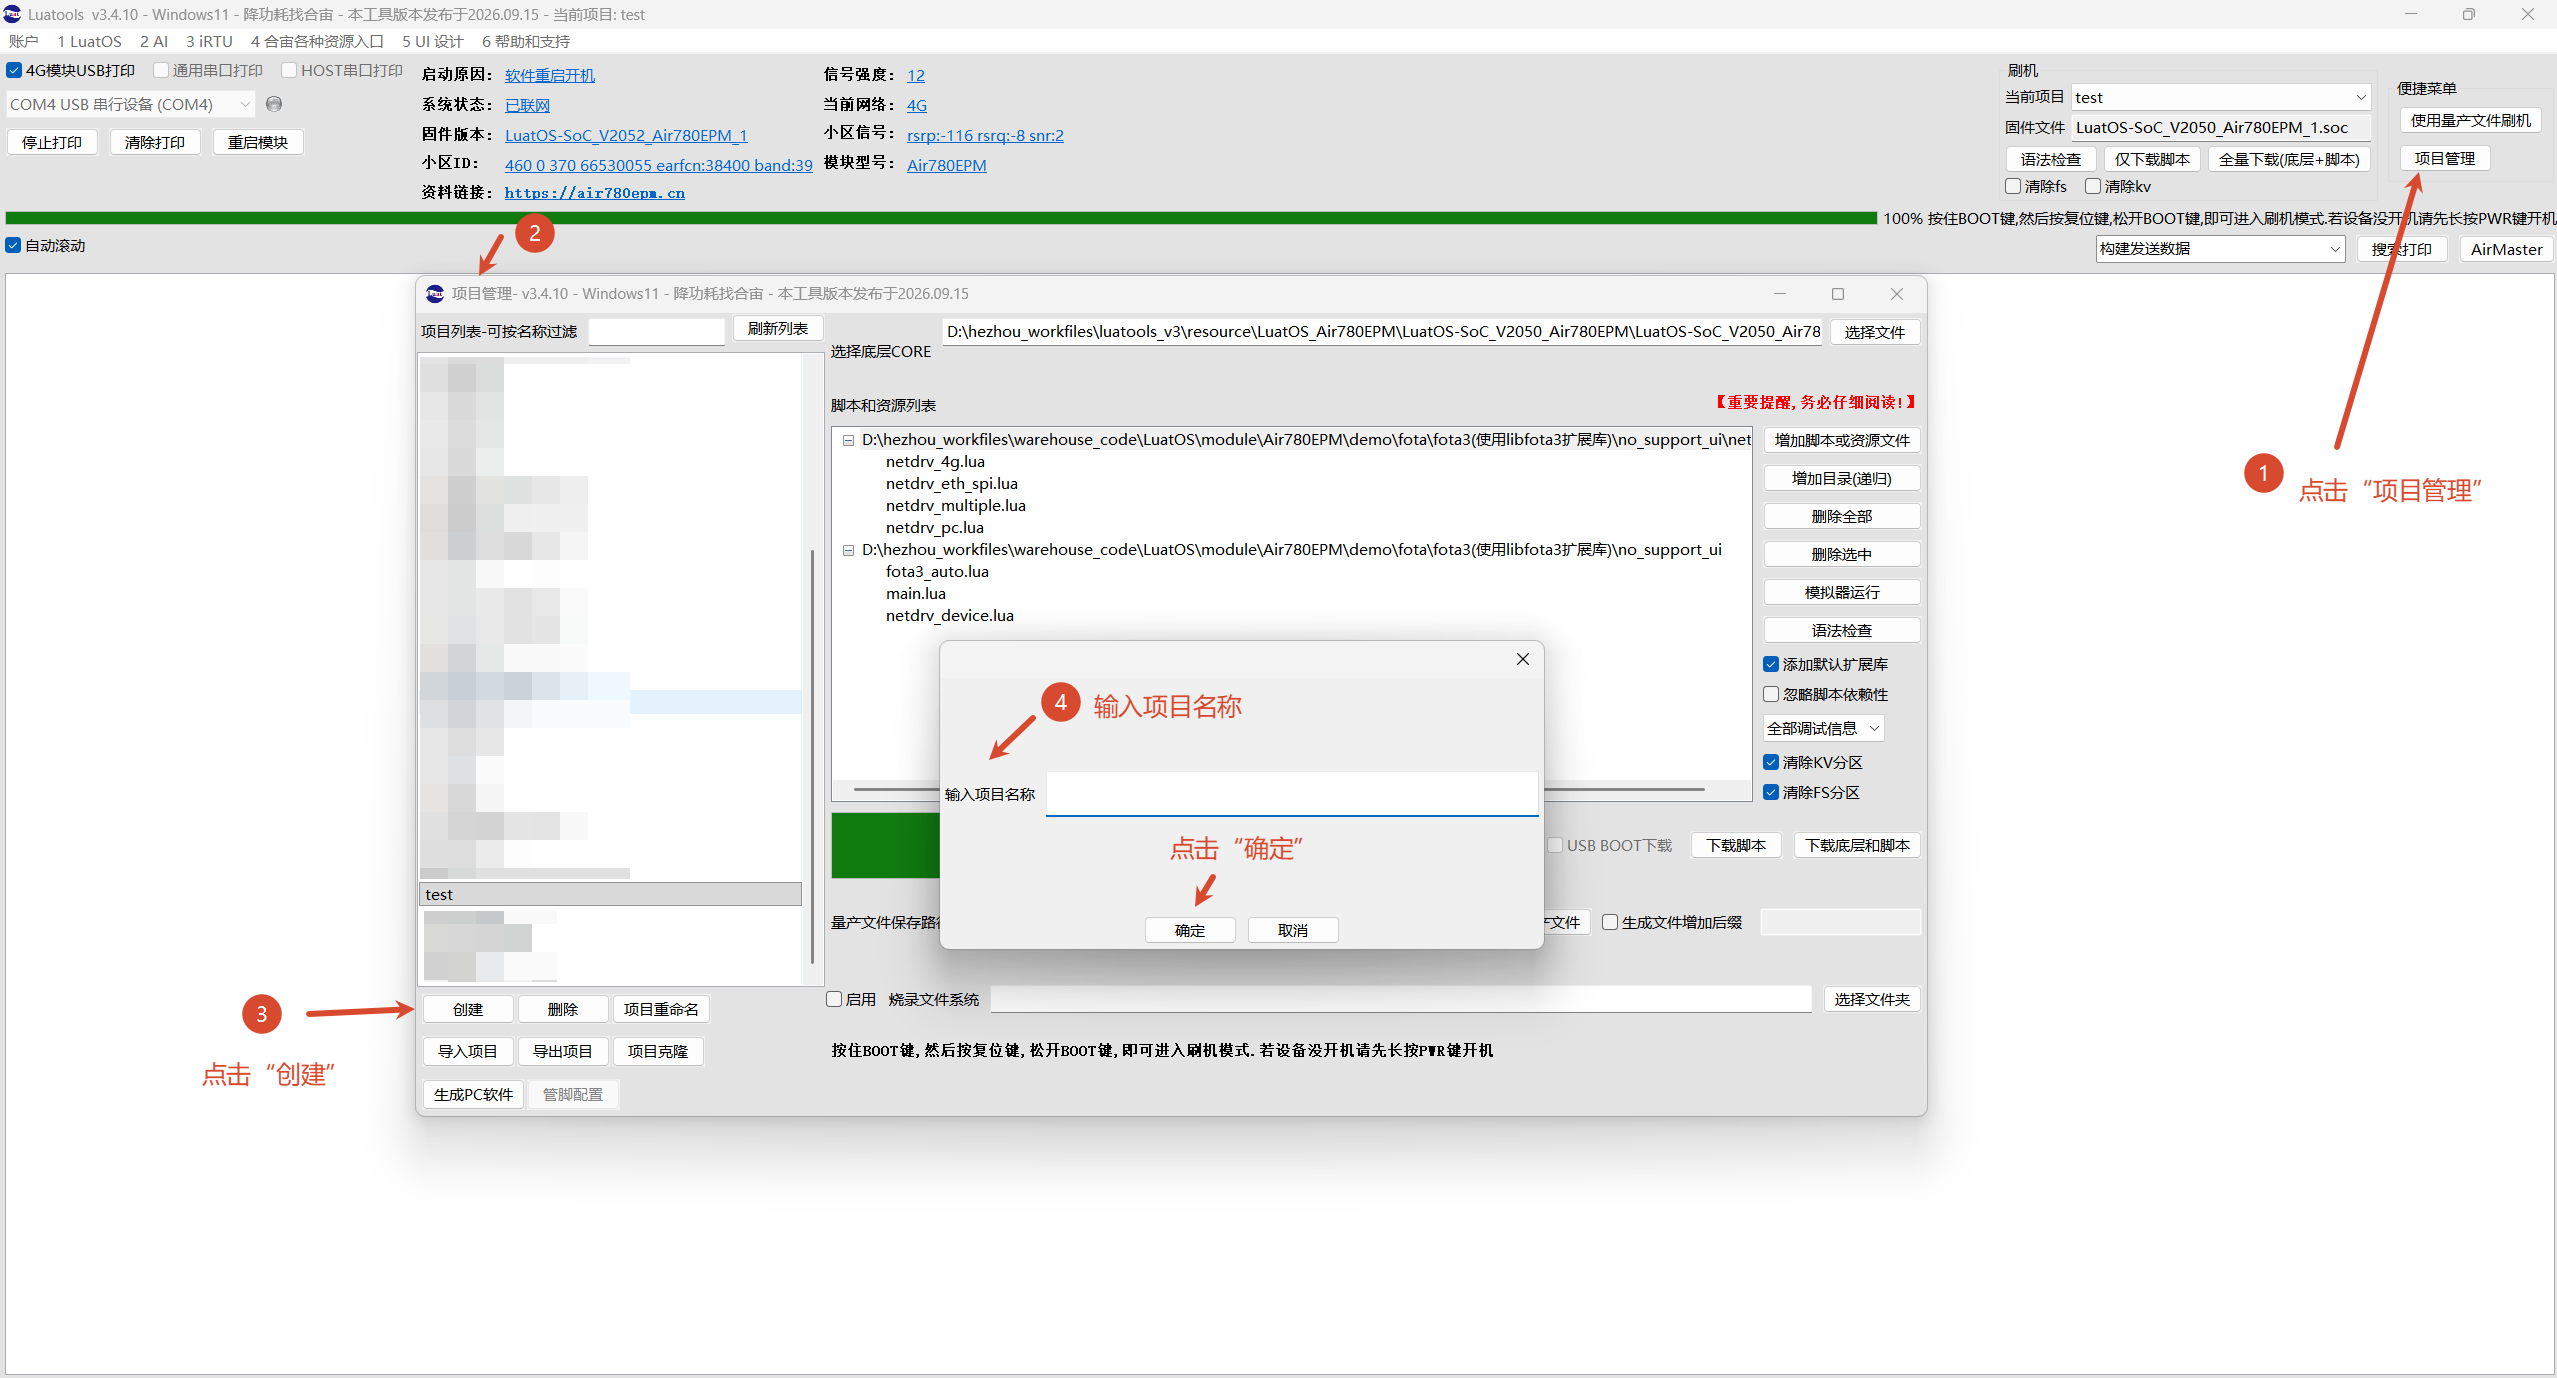Collapse the no_support_ui\net folder node
This screenshot has width=2557, height=1378.
coord(848,440)
